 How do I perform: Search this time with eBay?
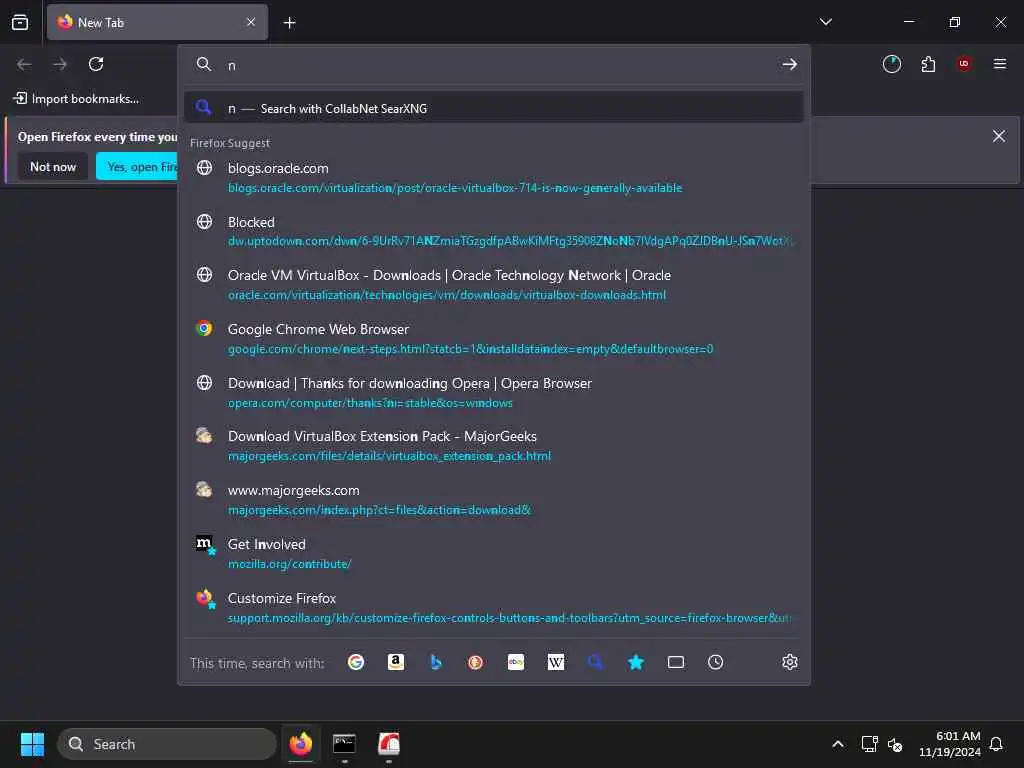pos(516,662)
